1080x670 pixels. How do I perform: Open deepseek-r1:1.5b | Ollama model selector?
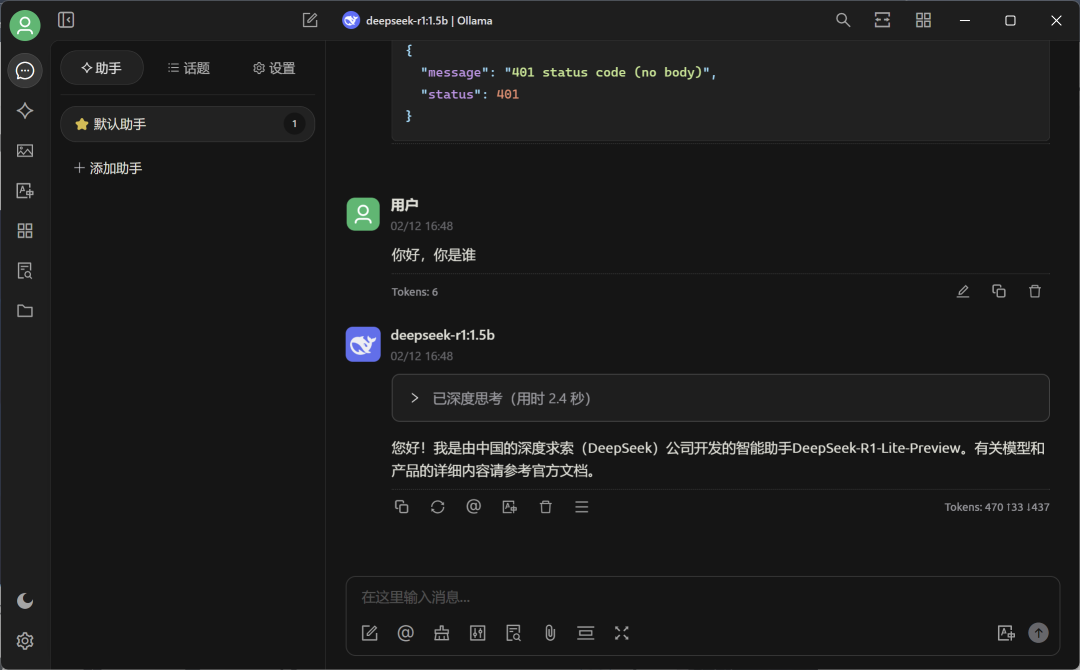pyautogui.click(x=417, y=21)
